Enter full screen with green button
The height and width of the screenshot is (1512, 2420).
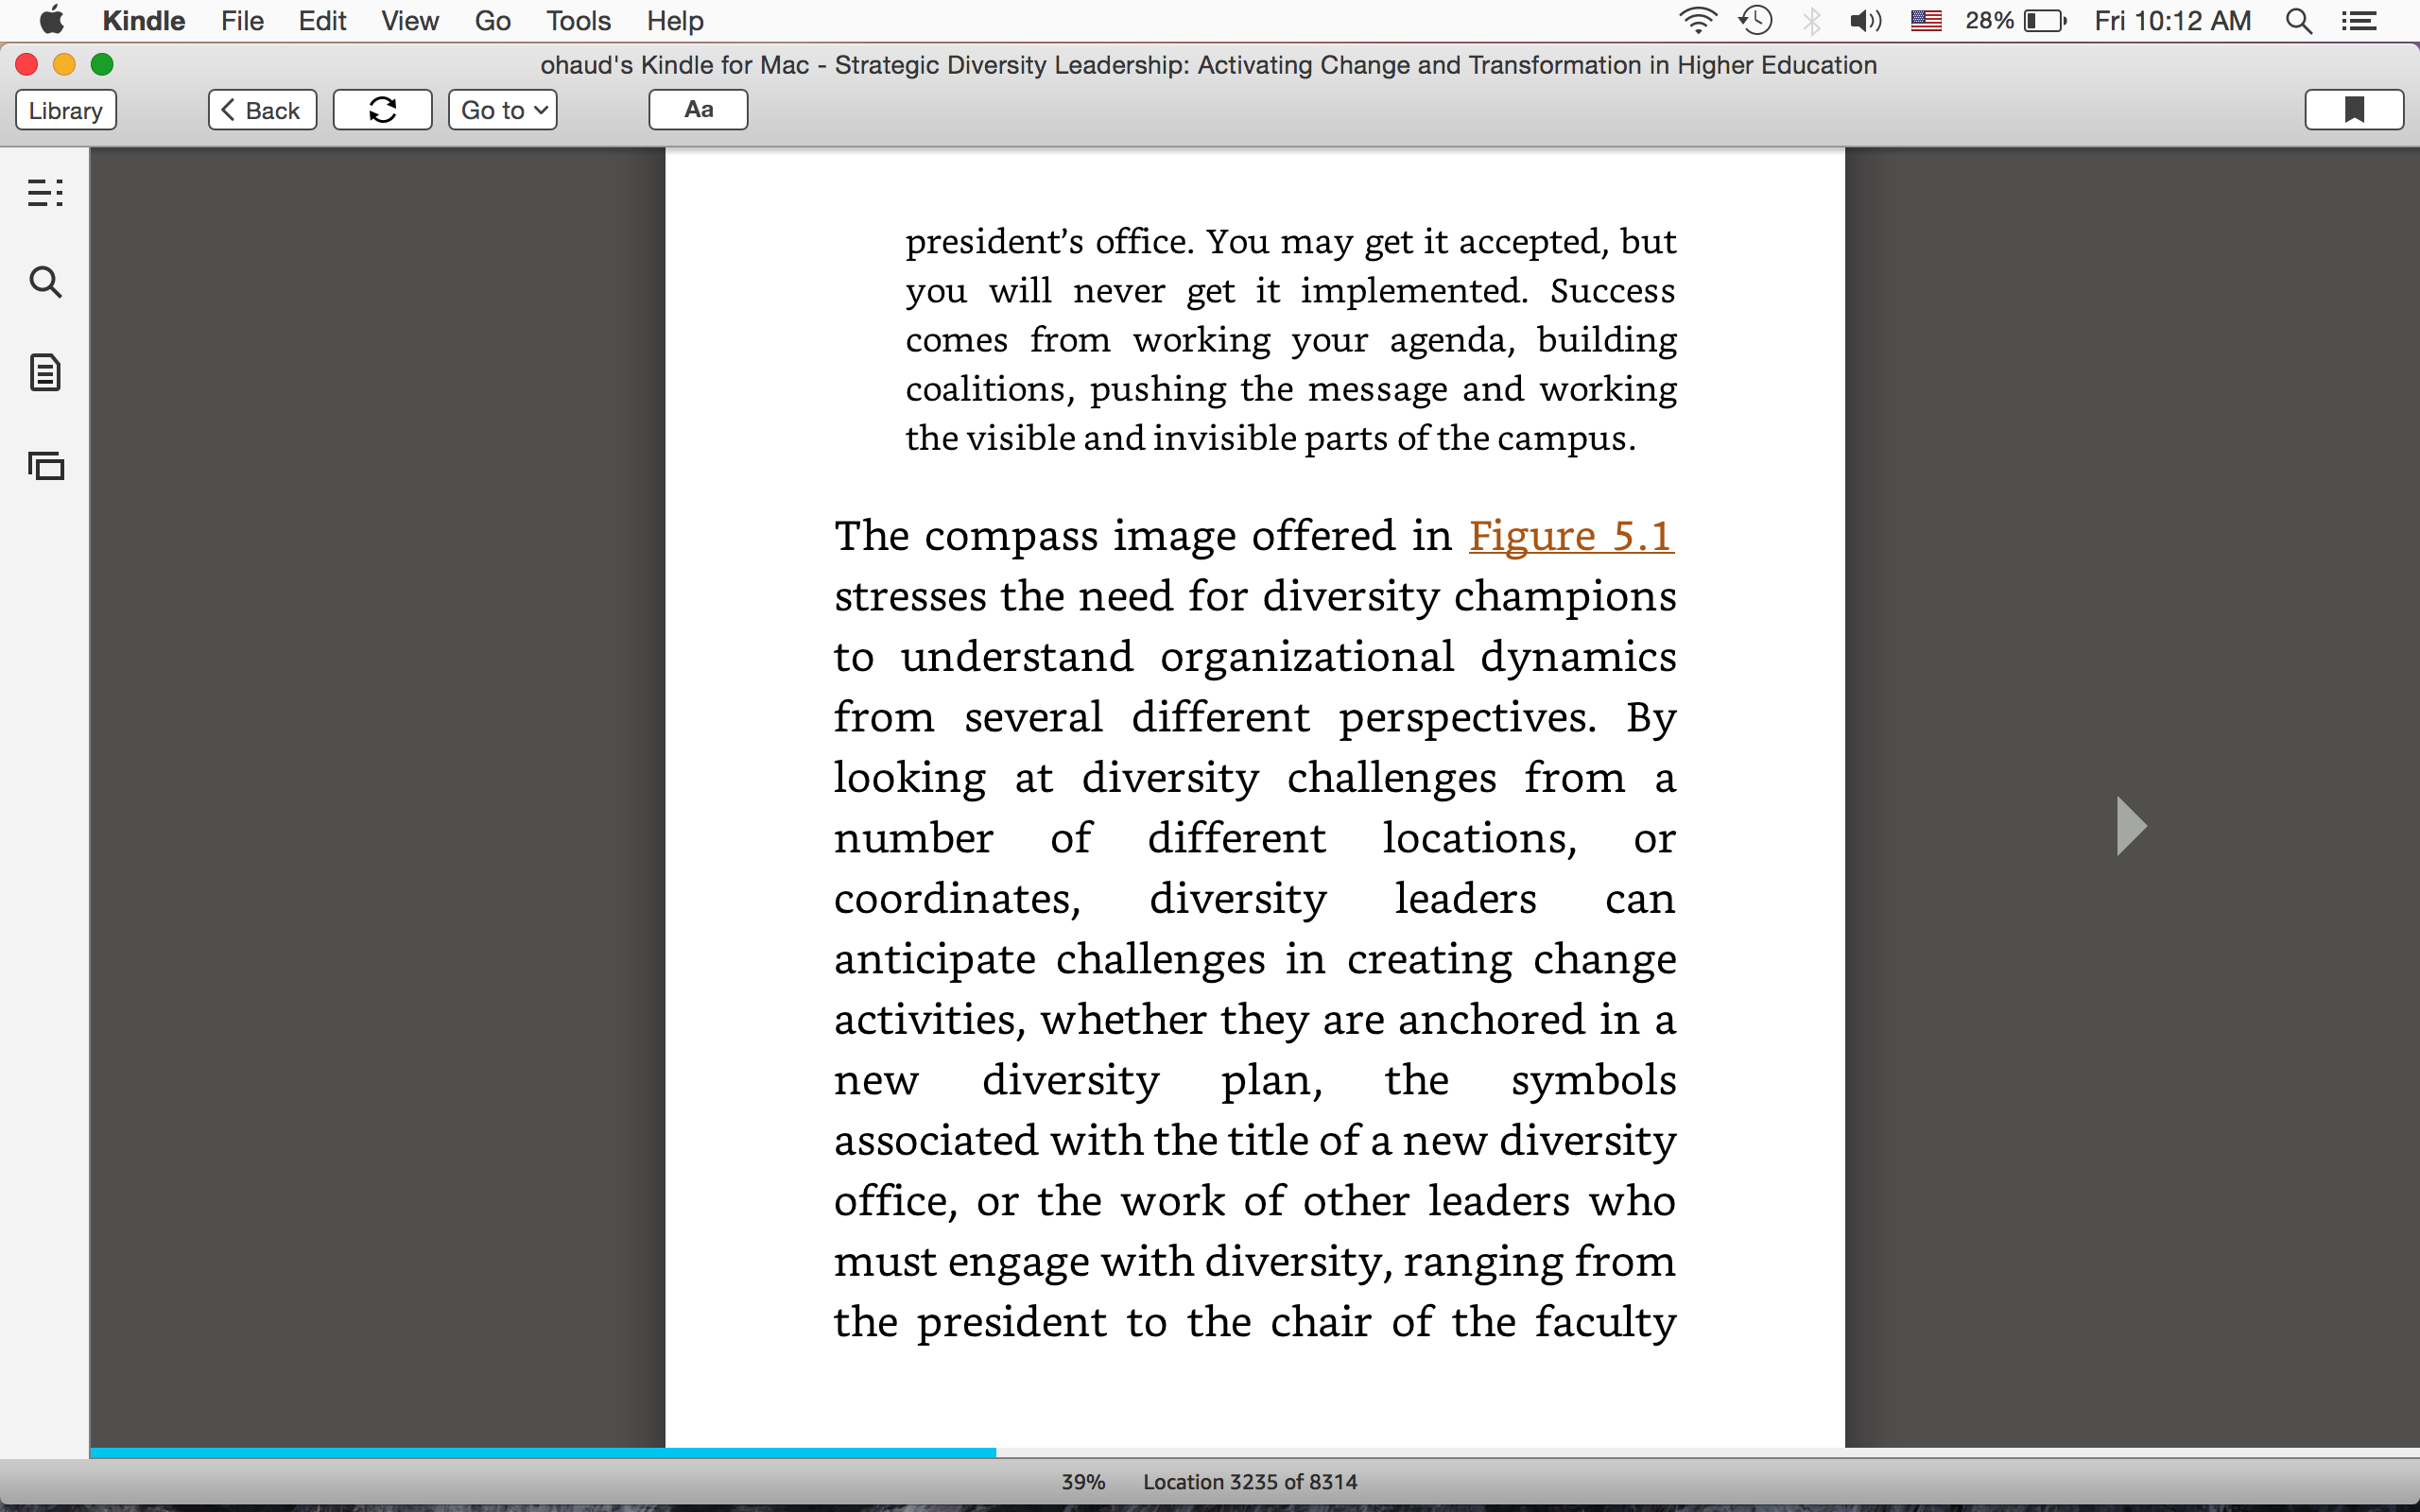[102, 65]
